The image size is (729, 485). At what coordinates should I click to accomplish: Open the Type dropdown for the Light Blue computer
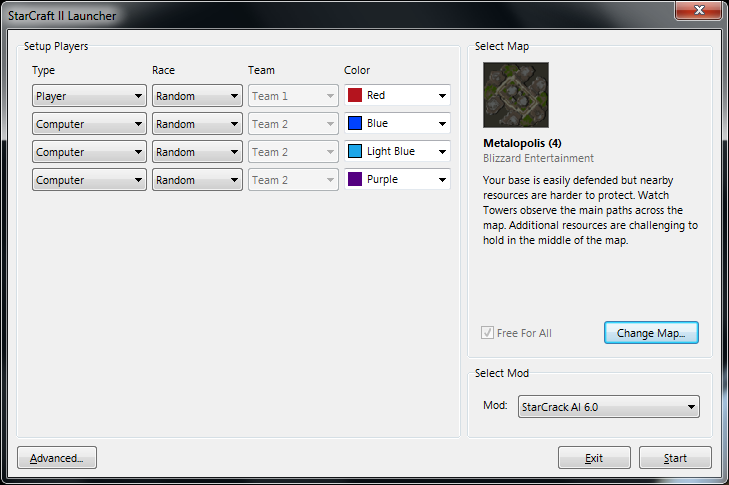coord(89,152)
